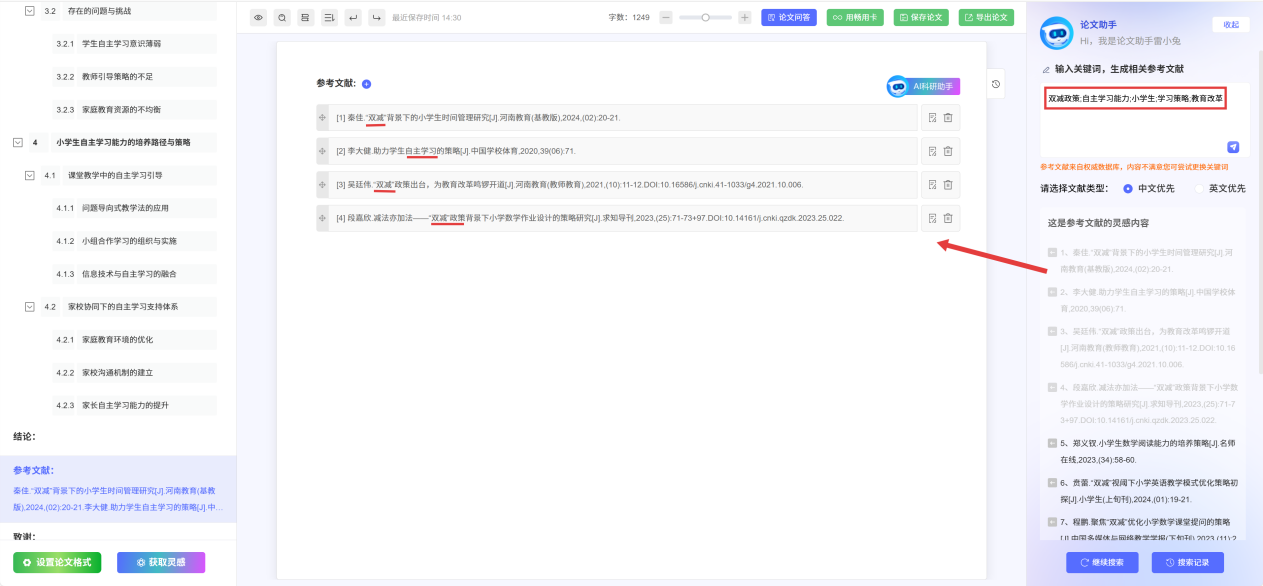Edit reference [1] 秦佳 with edit icon
The width and height of the screenshot is (1263, 586).
931,118
